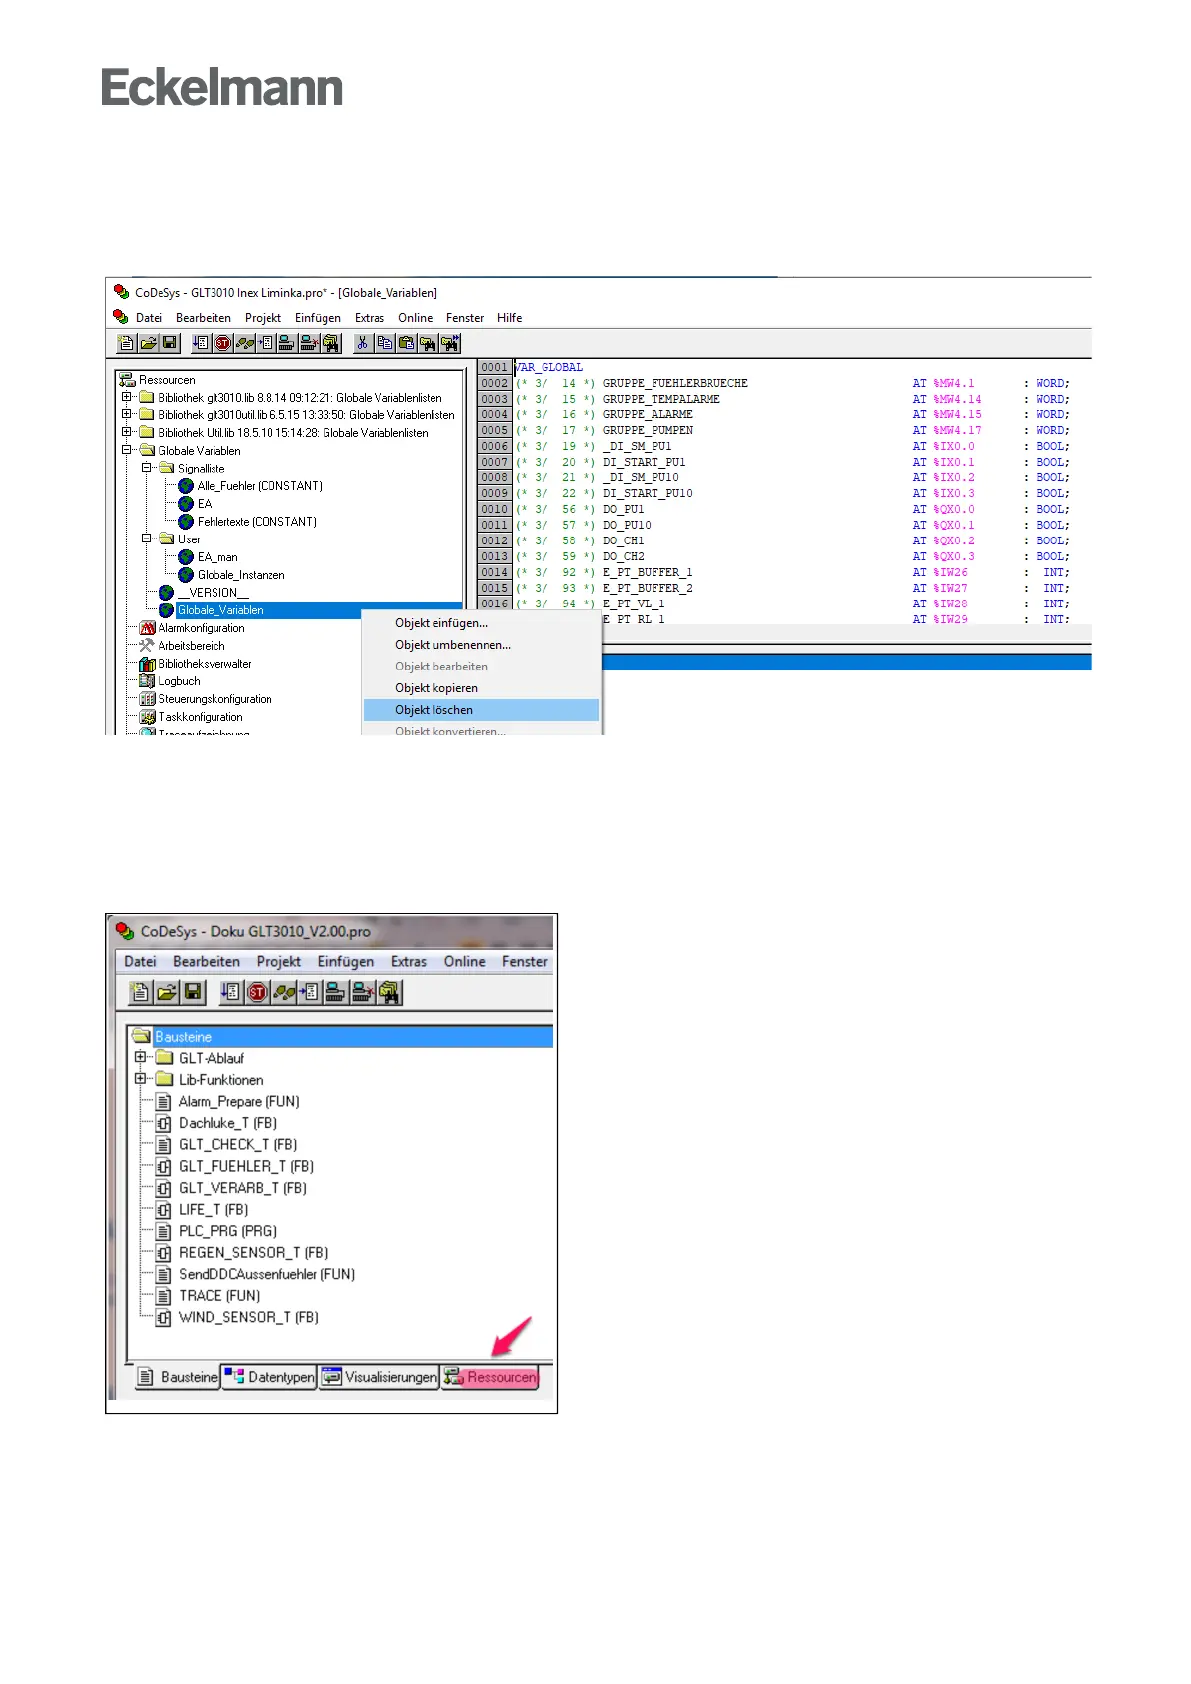Choose Objekt löschen from context menu
The height and width of the screenshot is (1684, 1191).
[x=481, y=710]
